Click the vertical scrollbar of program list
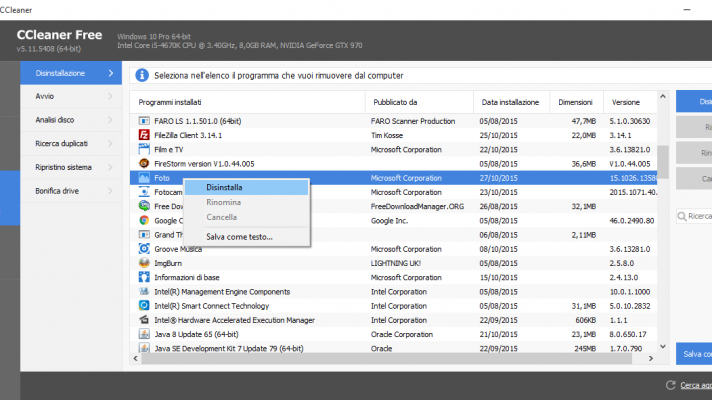Image resolution: width=712 pixels, height=400 pixels. click(x=662, y=160)
